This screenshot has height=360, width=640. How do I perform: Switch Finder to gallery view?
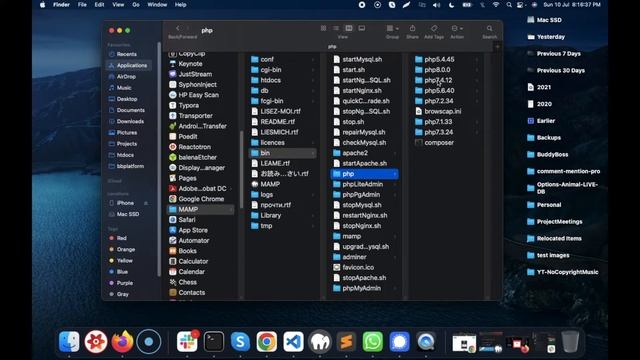click(x=362, y=28)
